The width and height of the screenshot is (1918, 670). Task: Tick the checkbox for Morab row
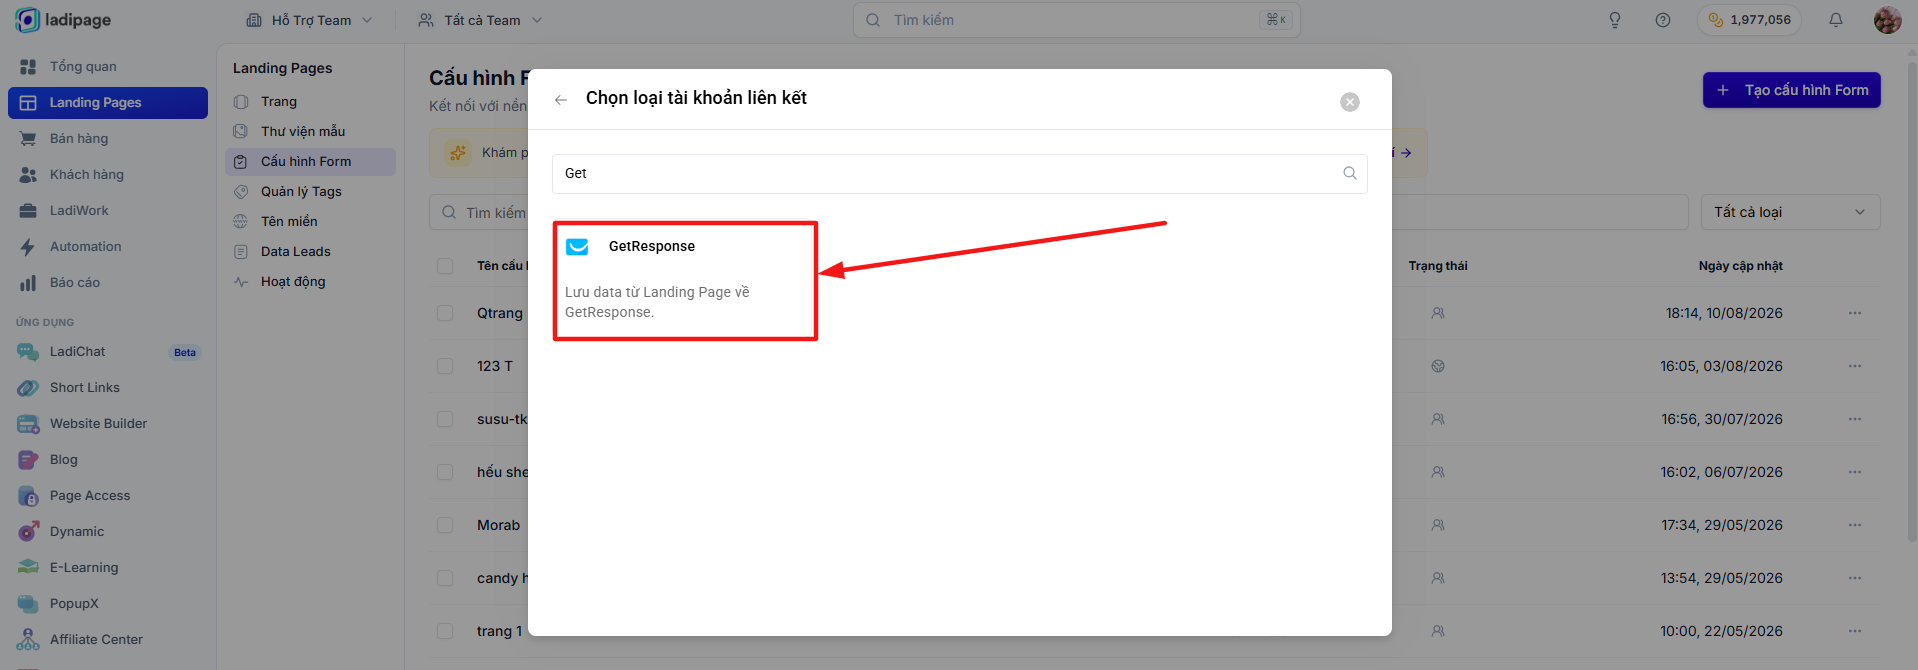pos(445,525)
